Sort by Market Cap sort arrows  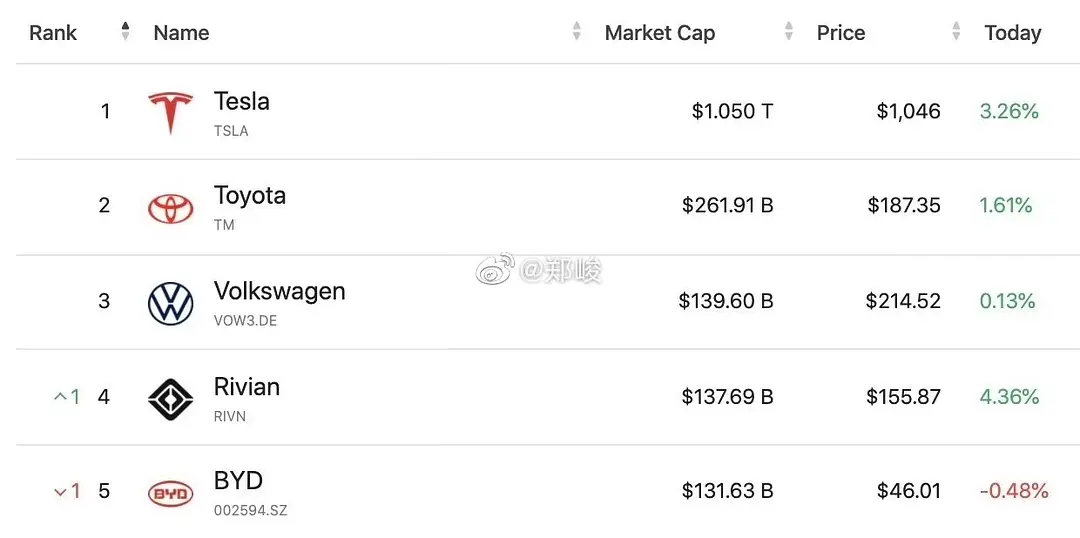coord(789,32)
